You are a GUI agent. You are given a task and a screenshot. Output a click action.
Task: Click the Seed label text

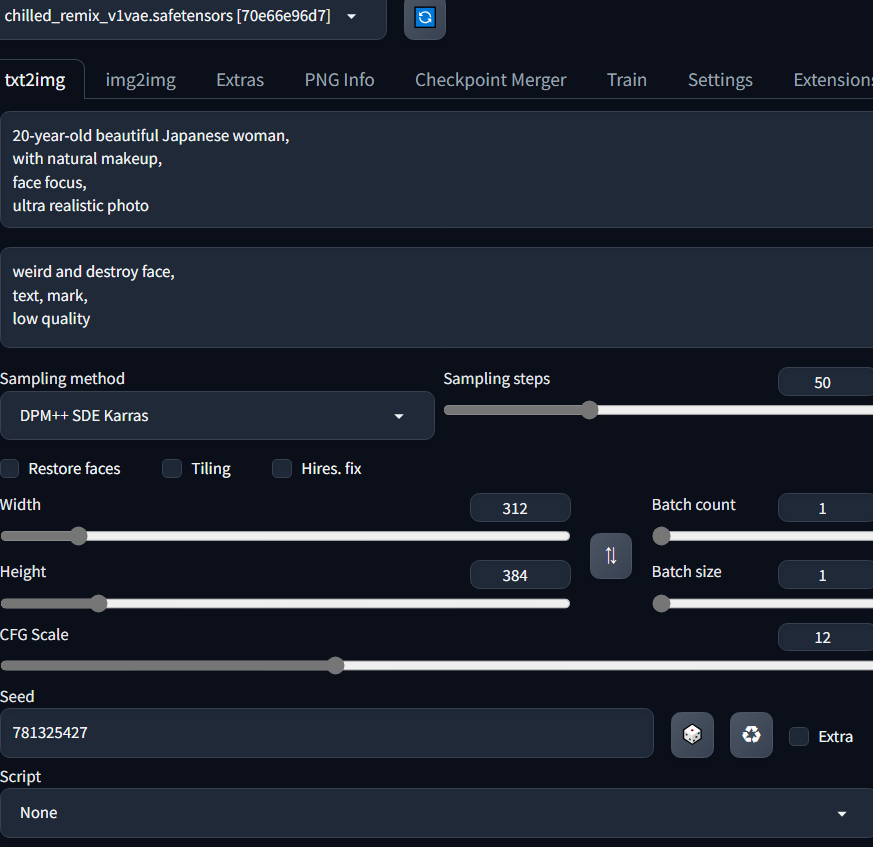(17, 697)
